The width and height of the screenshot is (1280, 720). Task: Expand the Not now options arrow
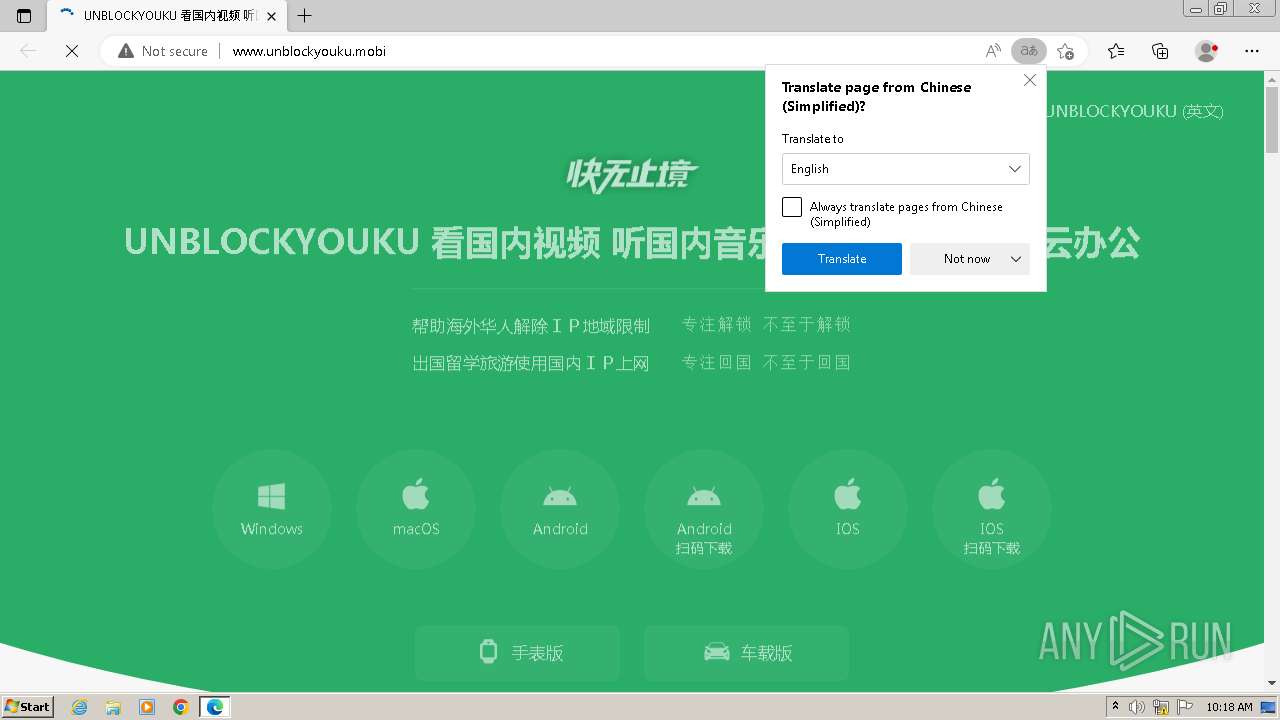(x=1016, y=259)
